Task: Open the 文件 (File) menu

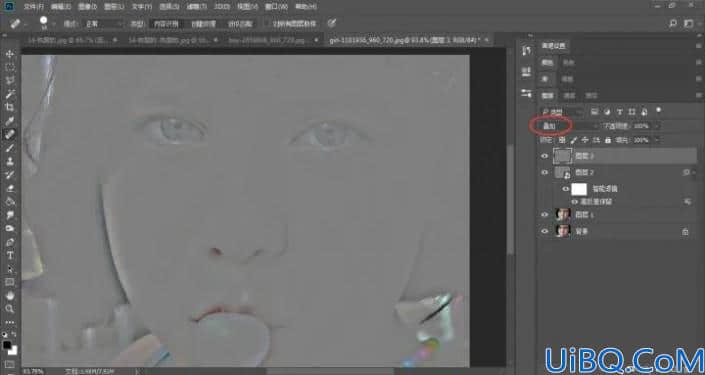Action: 33,7
